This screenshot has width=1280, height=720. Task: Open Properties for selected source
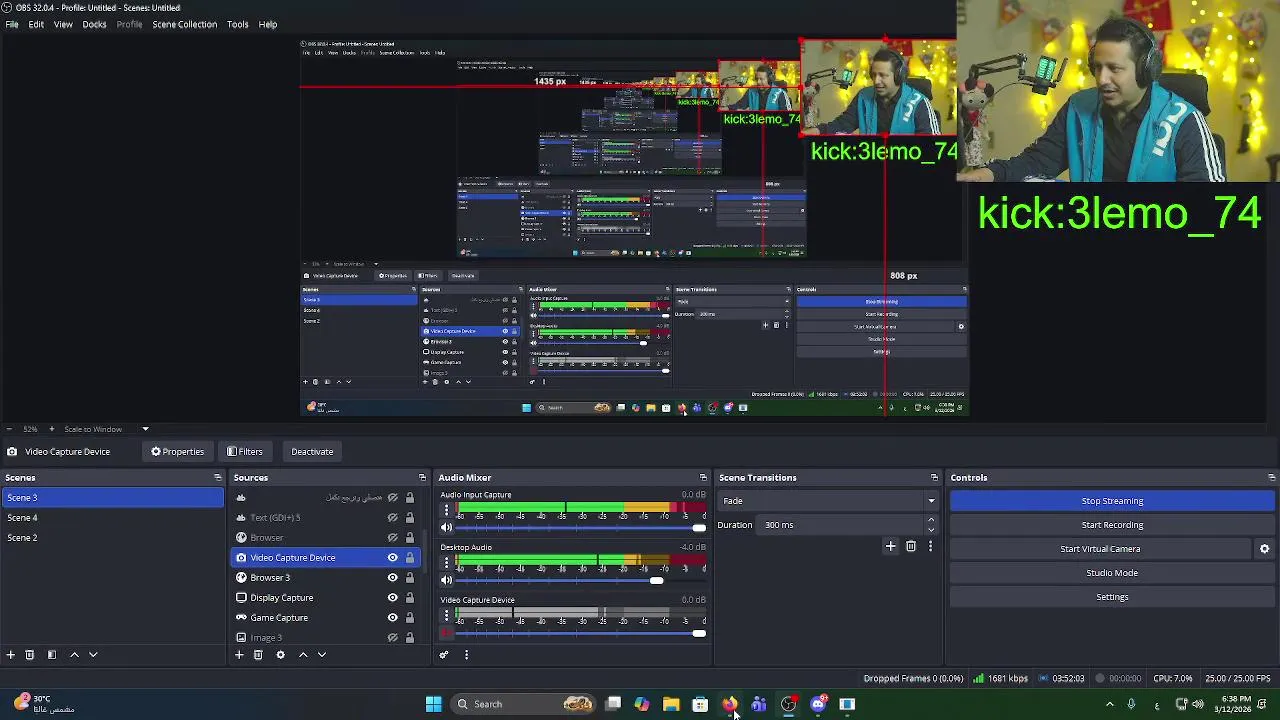[x=178, y=452]
